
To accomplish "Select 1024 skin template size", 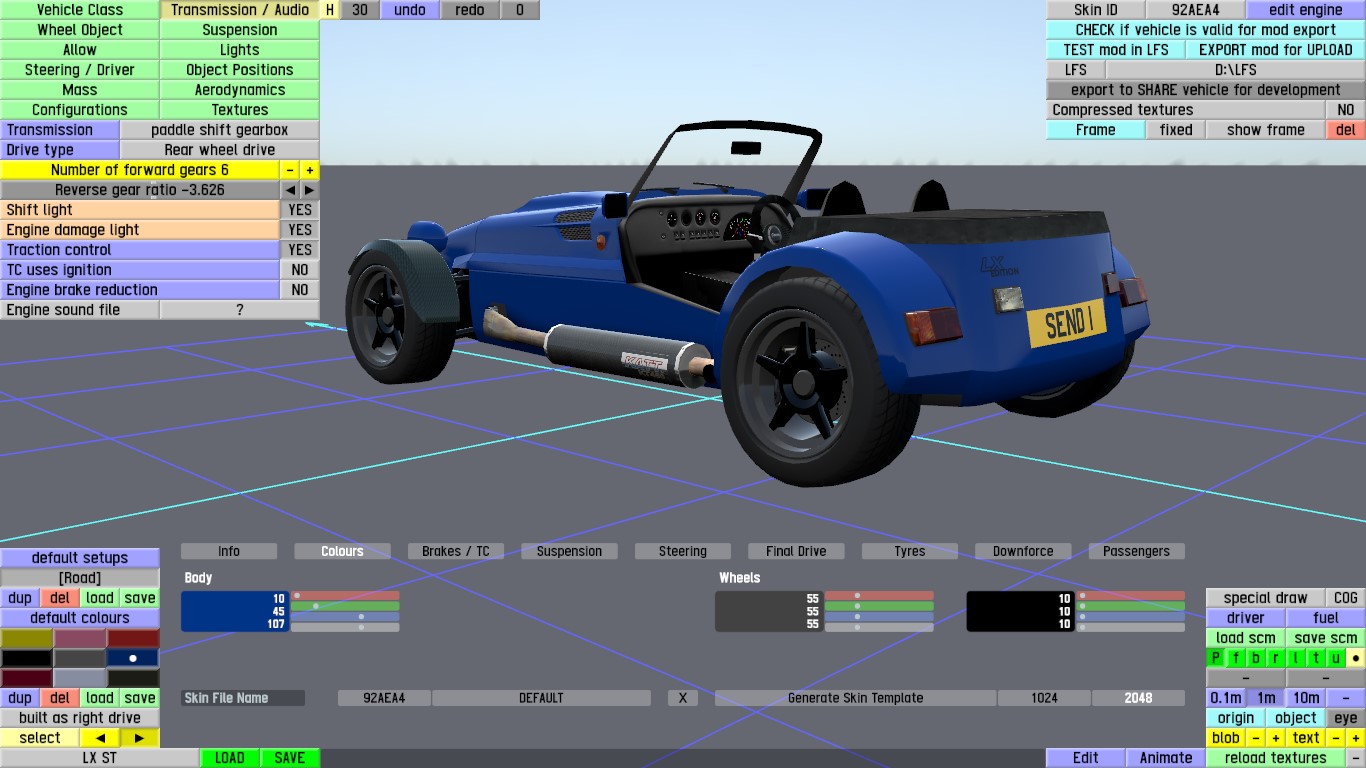I will (x=1044, y=698).
